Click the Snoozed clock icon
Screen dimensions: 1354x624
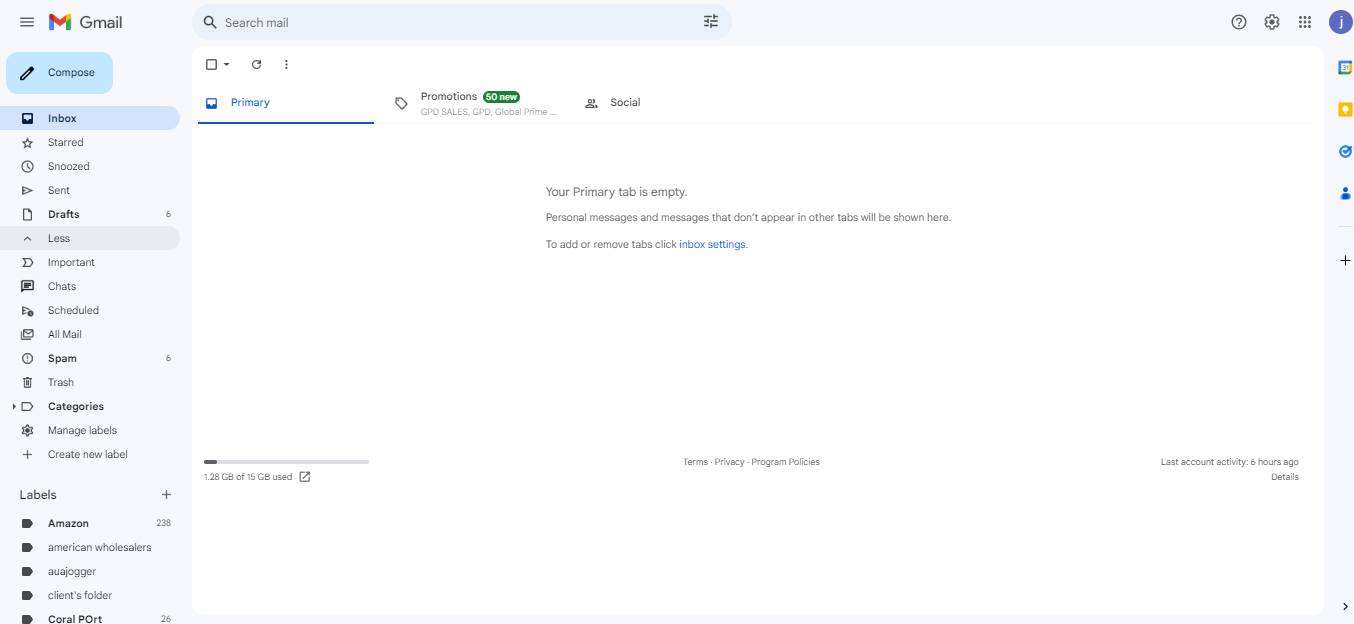(x=27, y=167)
